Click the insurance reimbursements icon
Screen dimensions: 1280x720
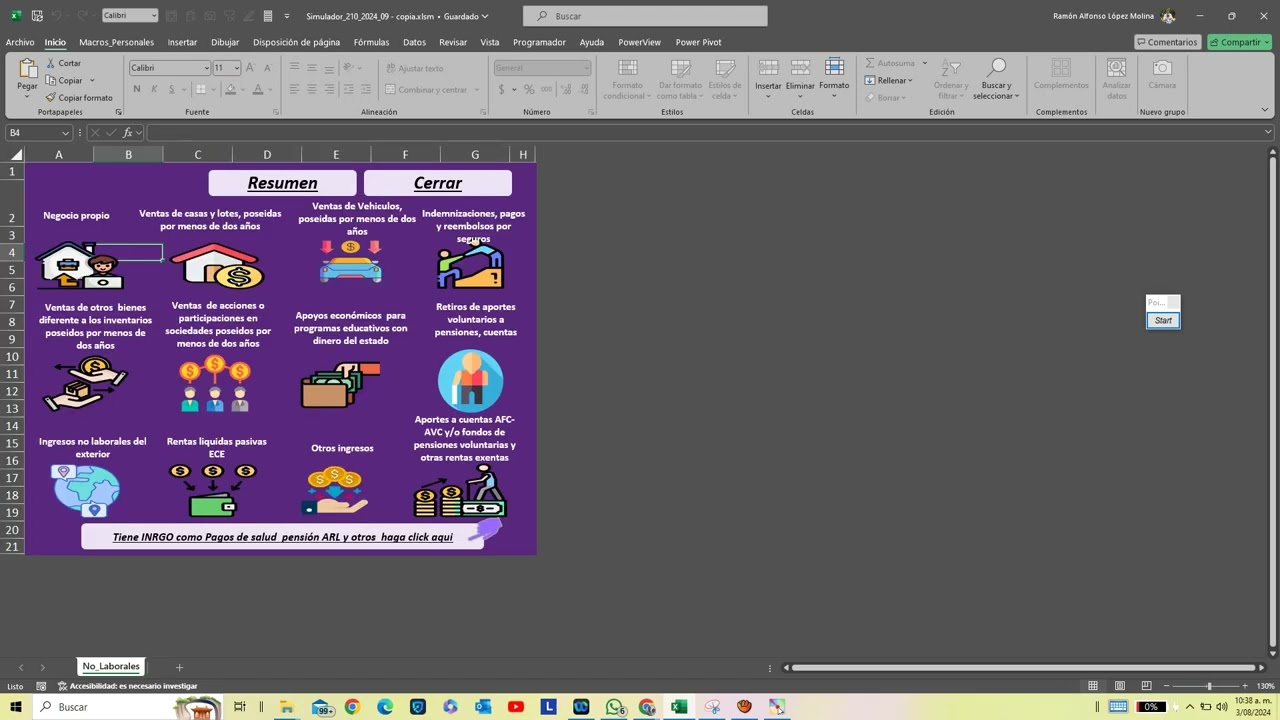click(x=470, y=265)
